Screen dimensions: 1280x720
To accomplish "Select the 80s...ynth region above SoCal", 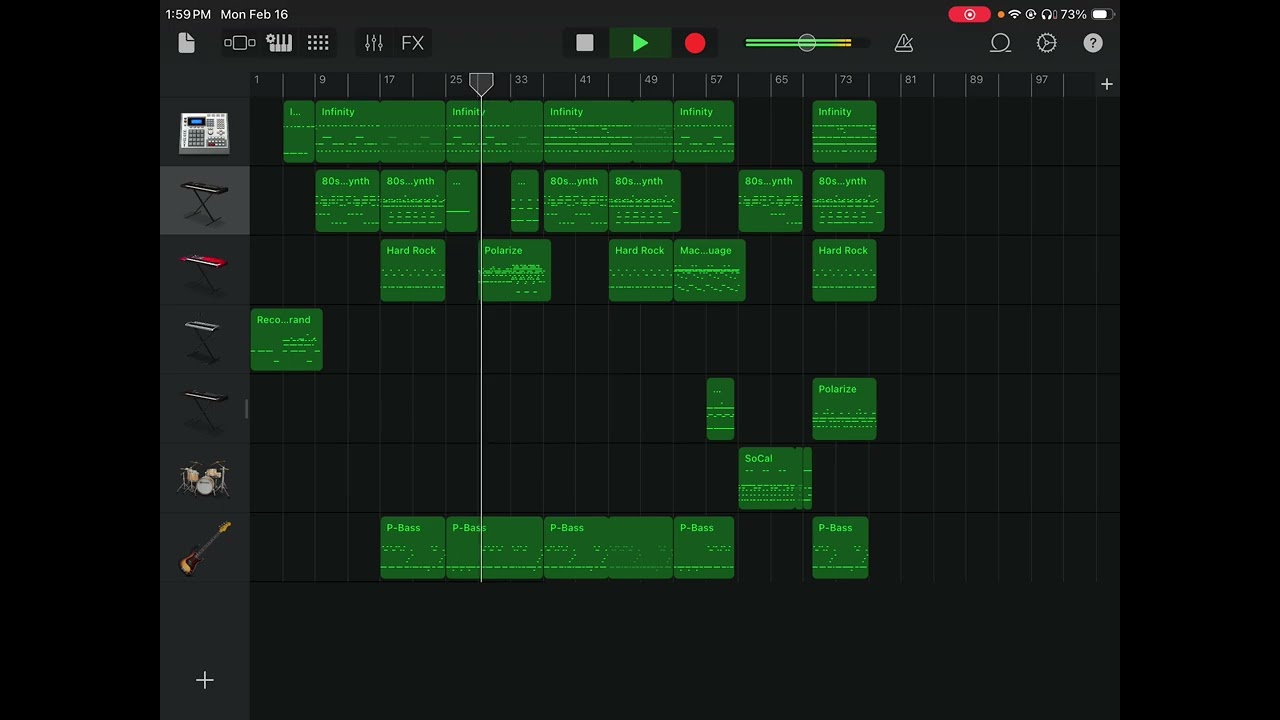I will [770, 201].
